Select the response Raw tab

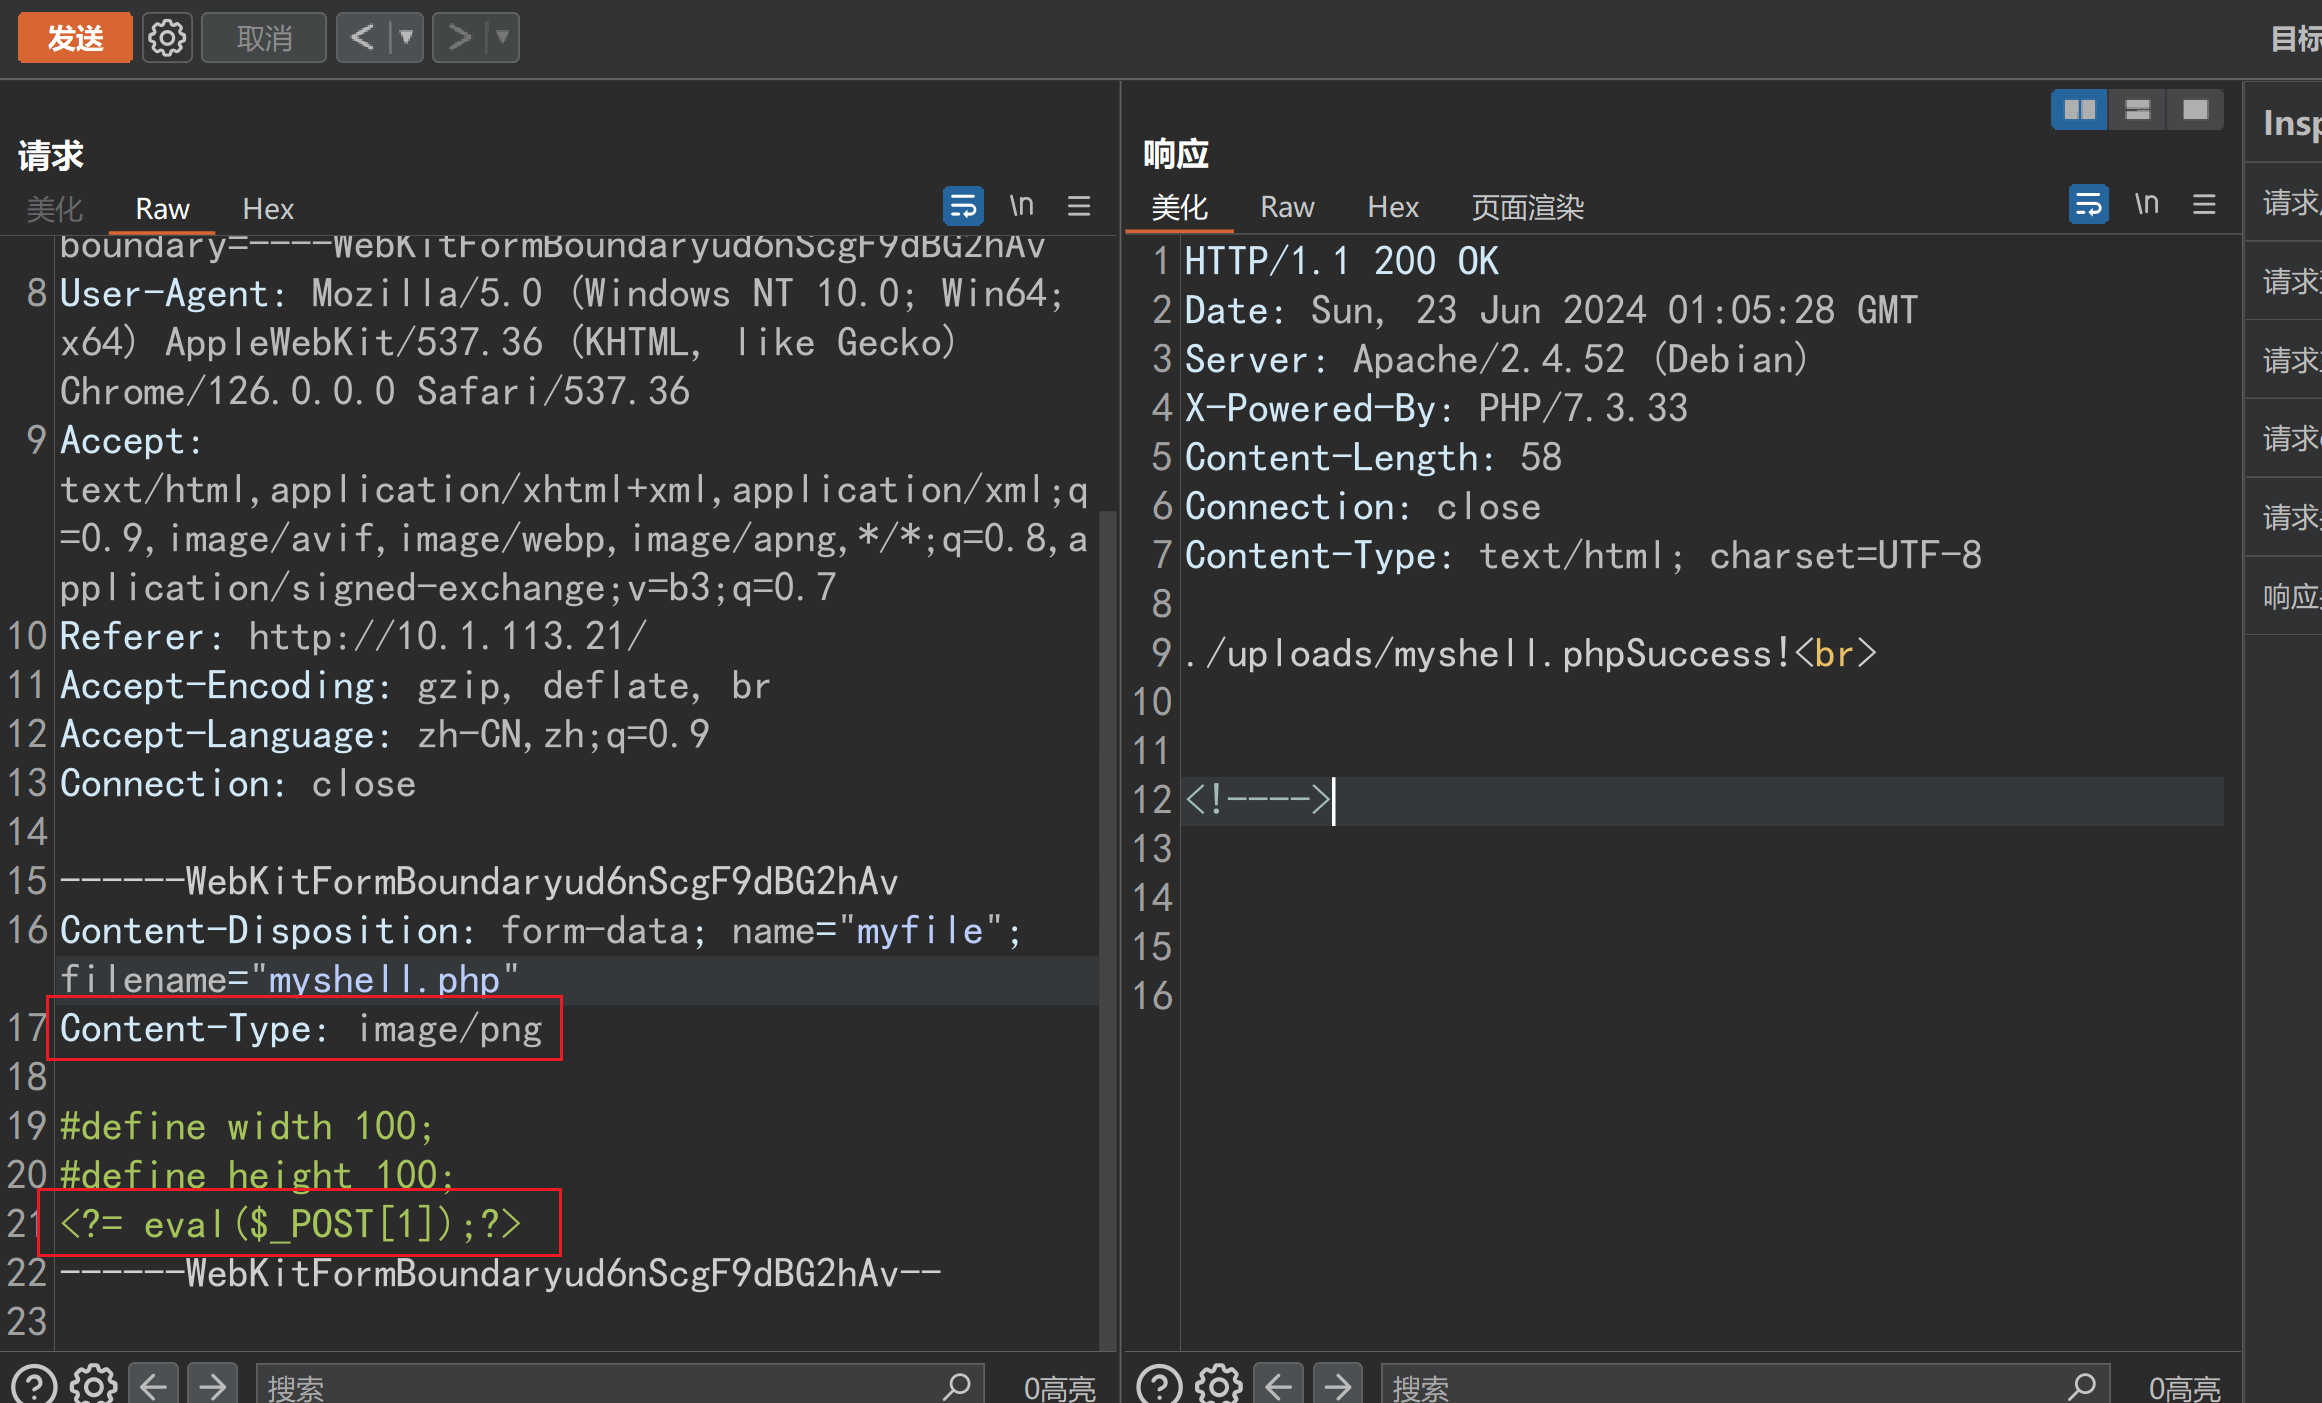point(1287,208)
